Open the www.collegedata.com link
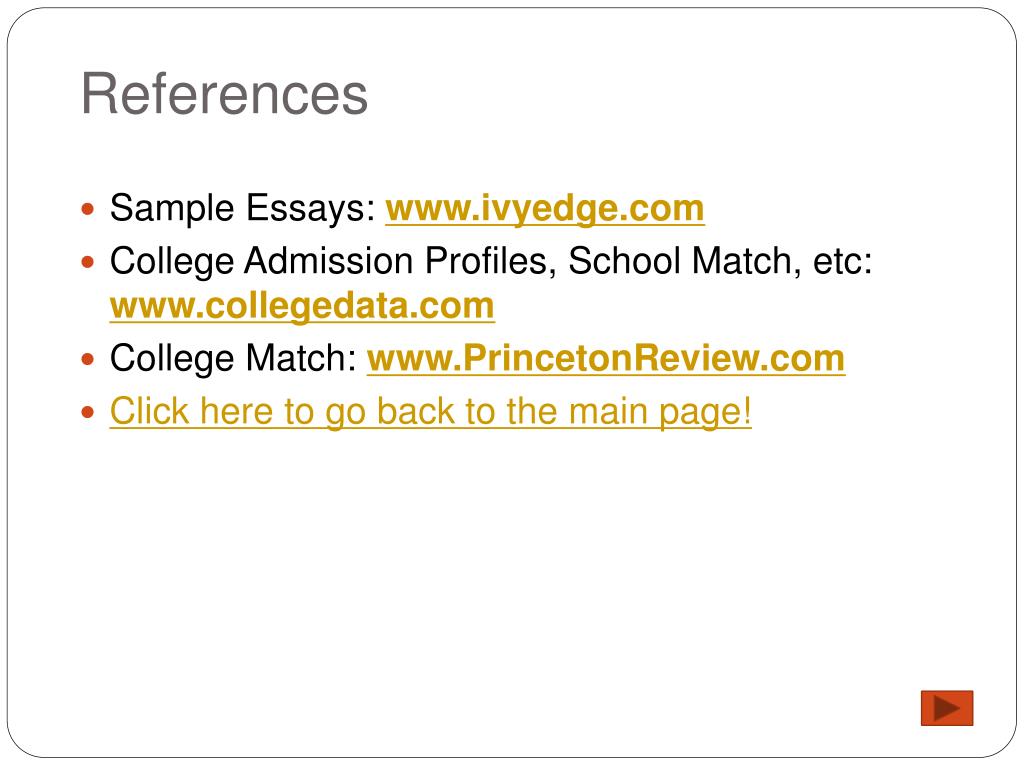1024x768 pixels. 302,306
